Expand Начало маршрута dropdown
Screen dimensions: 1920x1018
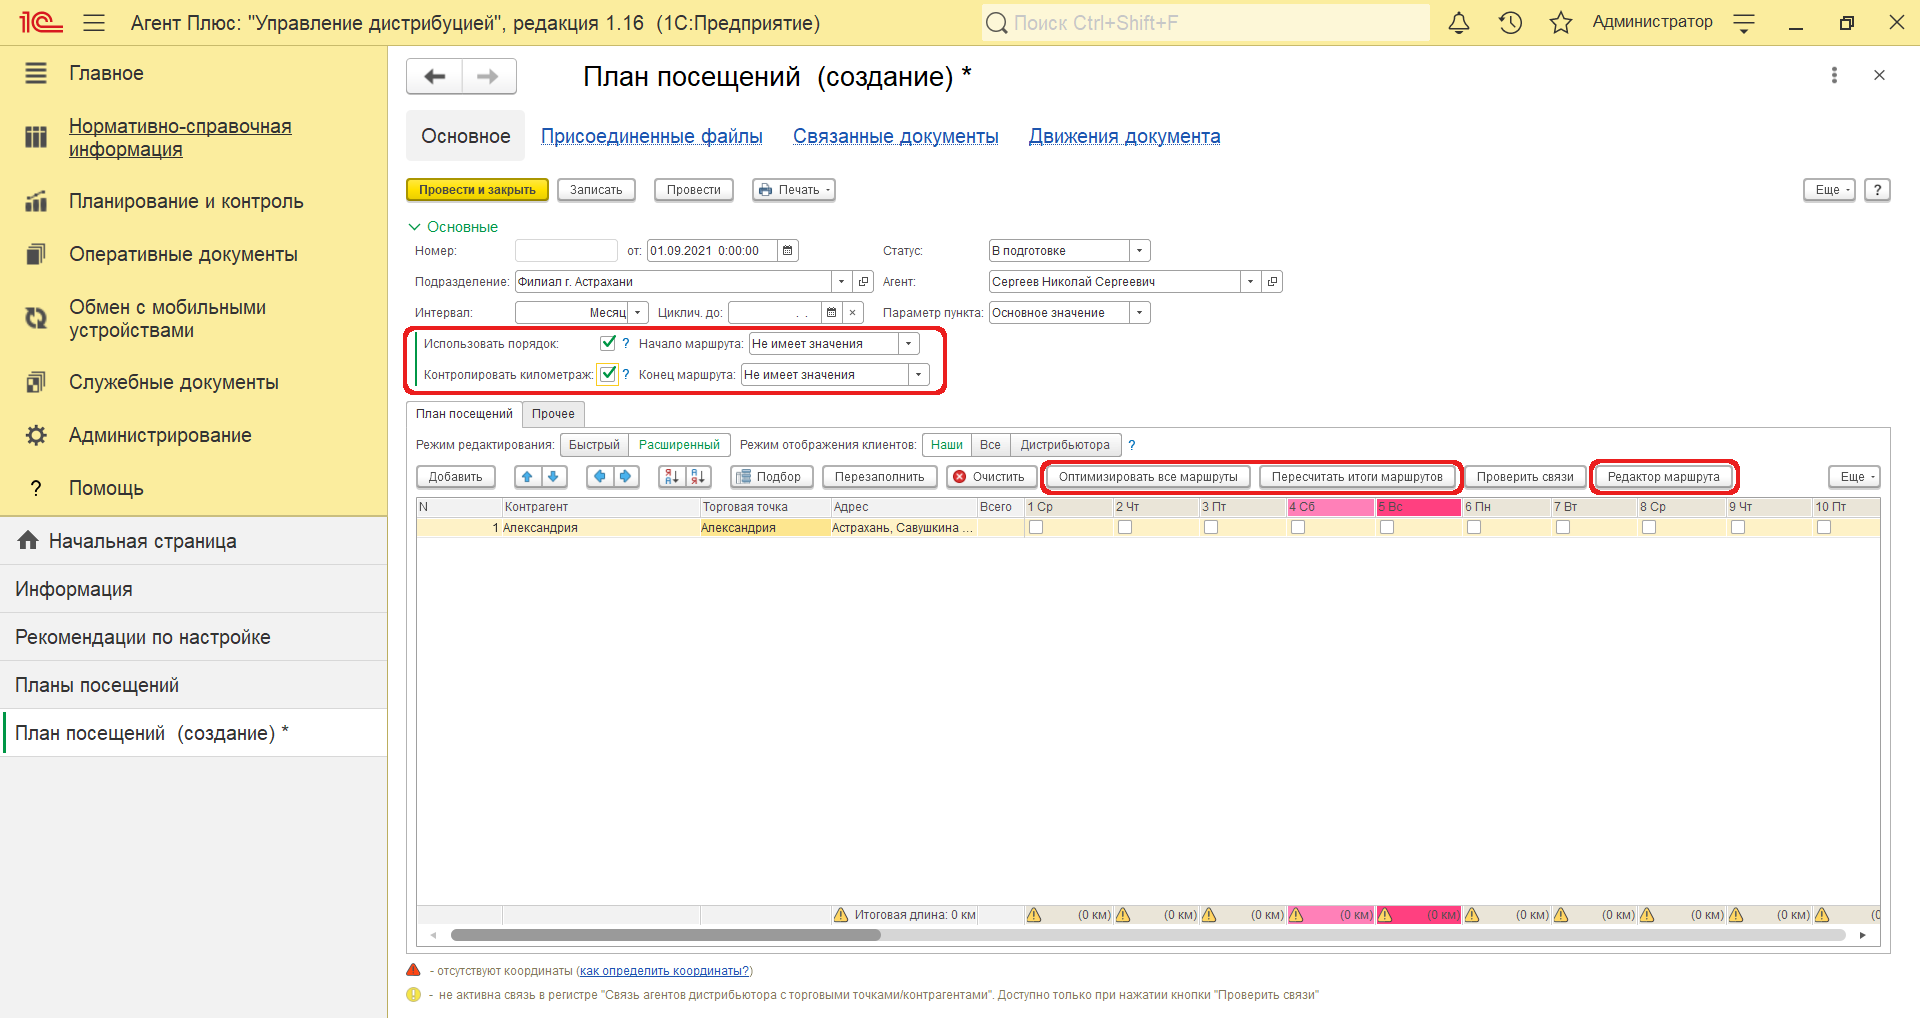click(x=908, y=344)
